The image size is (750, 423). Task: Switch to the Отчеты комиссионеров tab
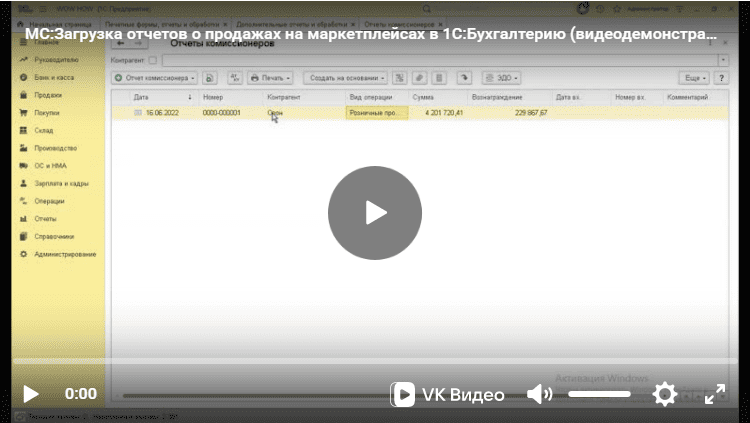coord(399,24)
